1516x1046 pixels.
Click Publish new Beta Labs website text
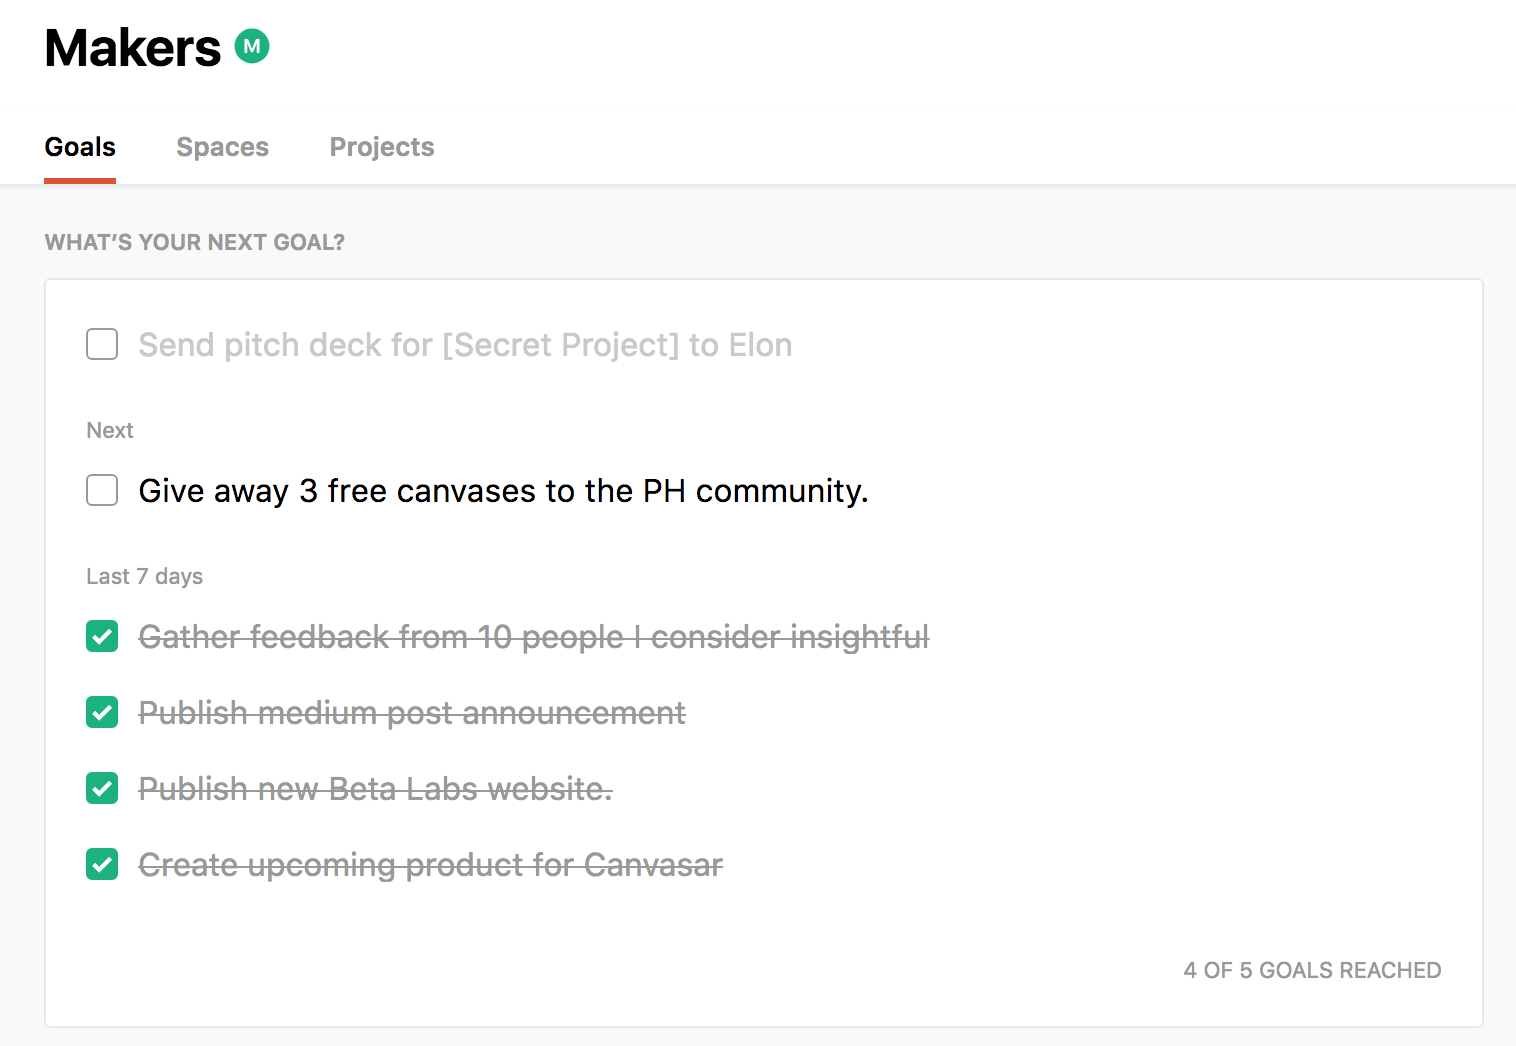(x=375, y=789)
